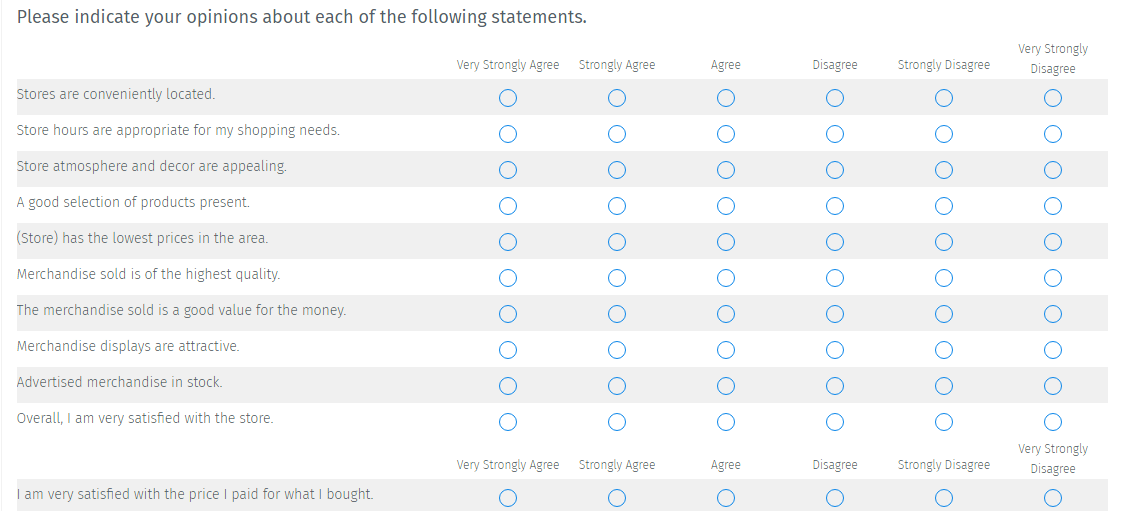This screenshot has width=1122, height=511.
Task: Mark Very Strongly Agree for good value statement
Action: (508, 314)
